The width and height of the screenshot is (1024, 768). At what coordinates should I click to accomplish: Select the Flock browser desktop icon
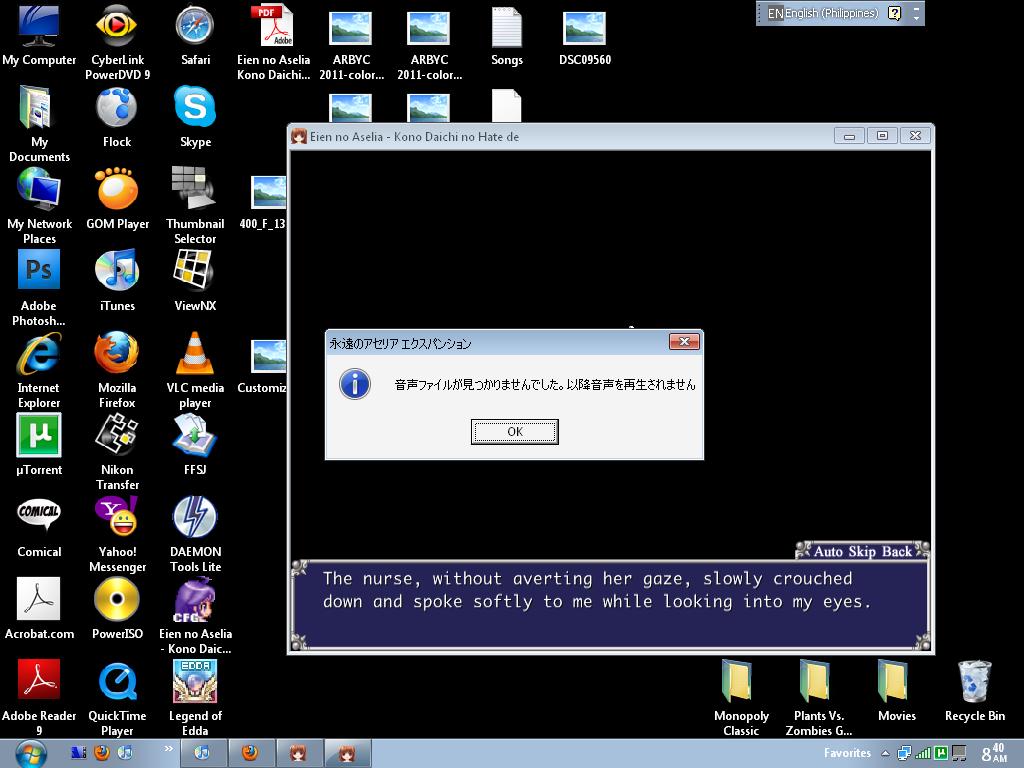point(117,118)
